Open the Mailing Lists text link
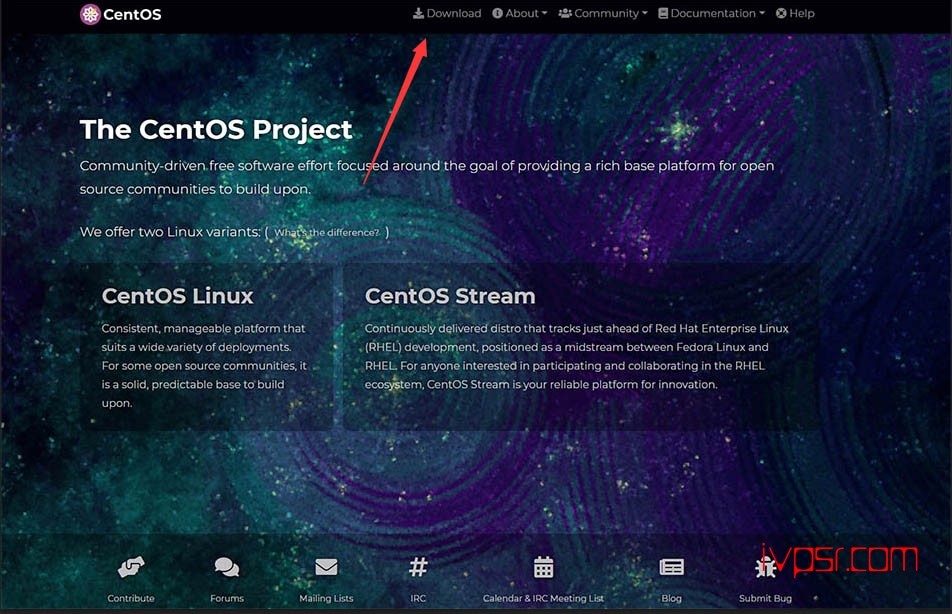The height and width of the screenshot is (614, 952). tap(326, 598)
